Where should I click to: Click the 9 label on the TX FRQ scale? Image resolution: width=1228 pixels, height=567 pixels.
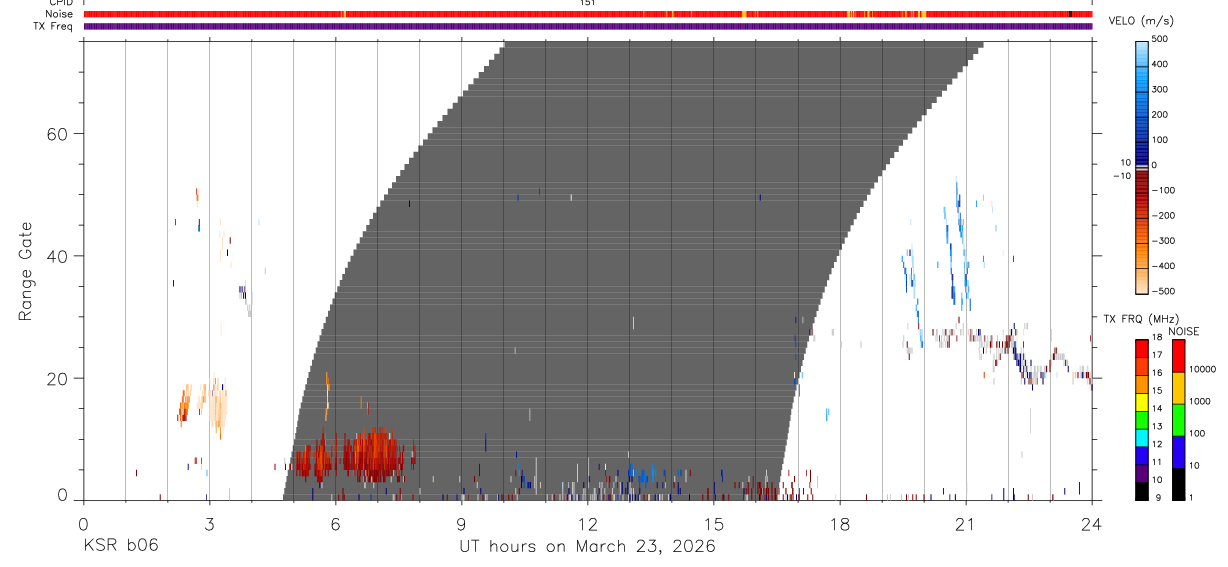coord(1157,498)
